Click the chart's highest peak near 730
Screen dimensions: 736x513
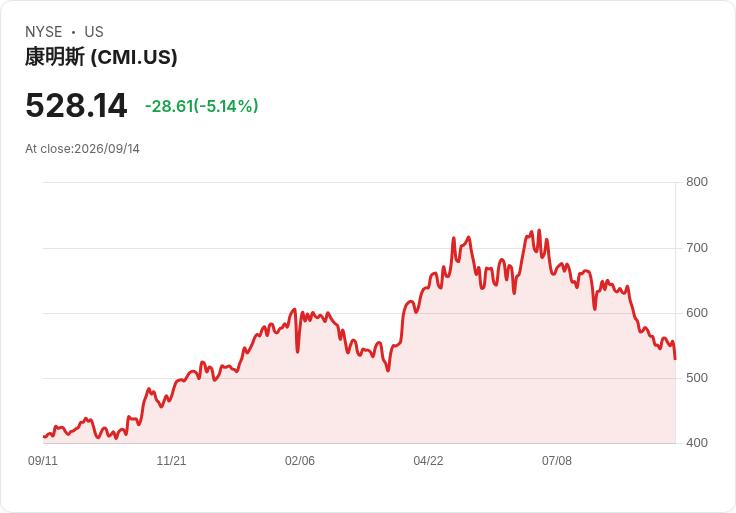pos(539,230)
